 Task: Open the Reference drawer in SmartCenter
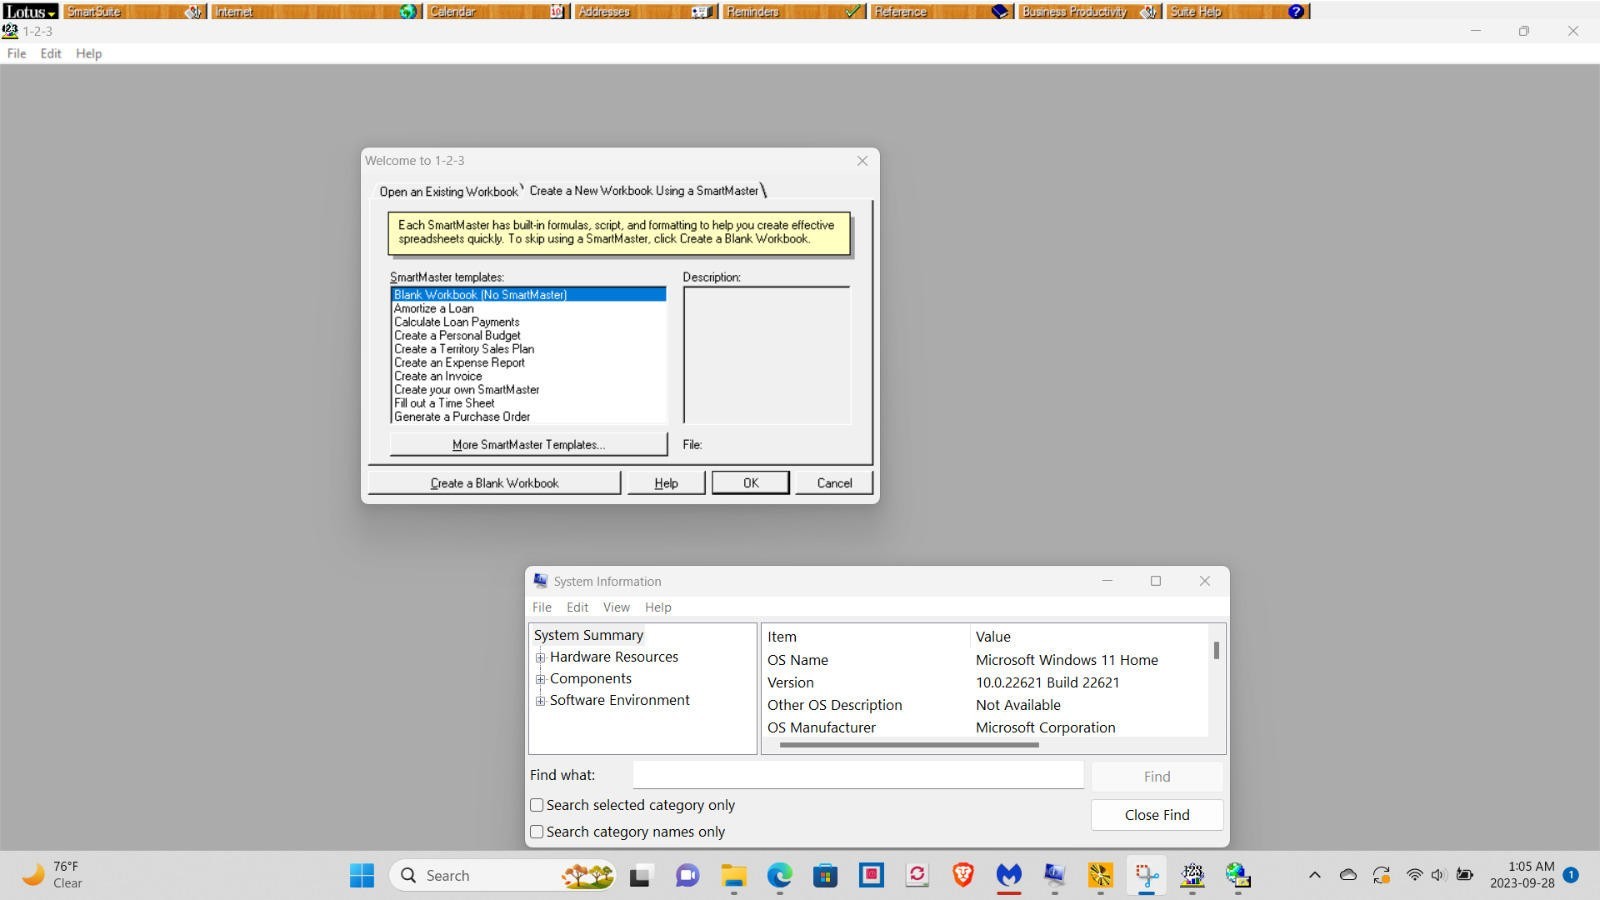pos(941,11)
